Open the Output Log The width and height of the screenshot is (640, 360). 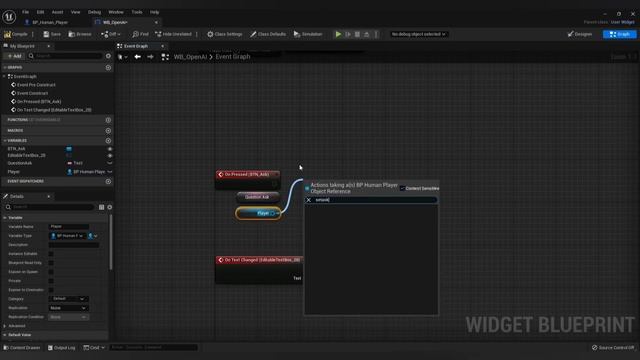62,348
